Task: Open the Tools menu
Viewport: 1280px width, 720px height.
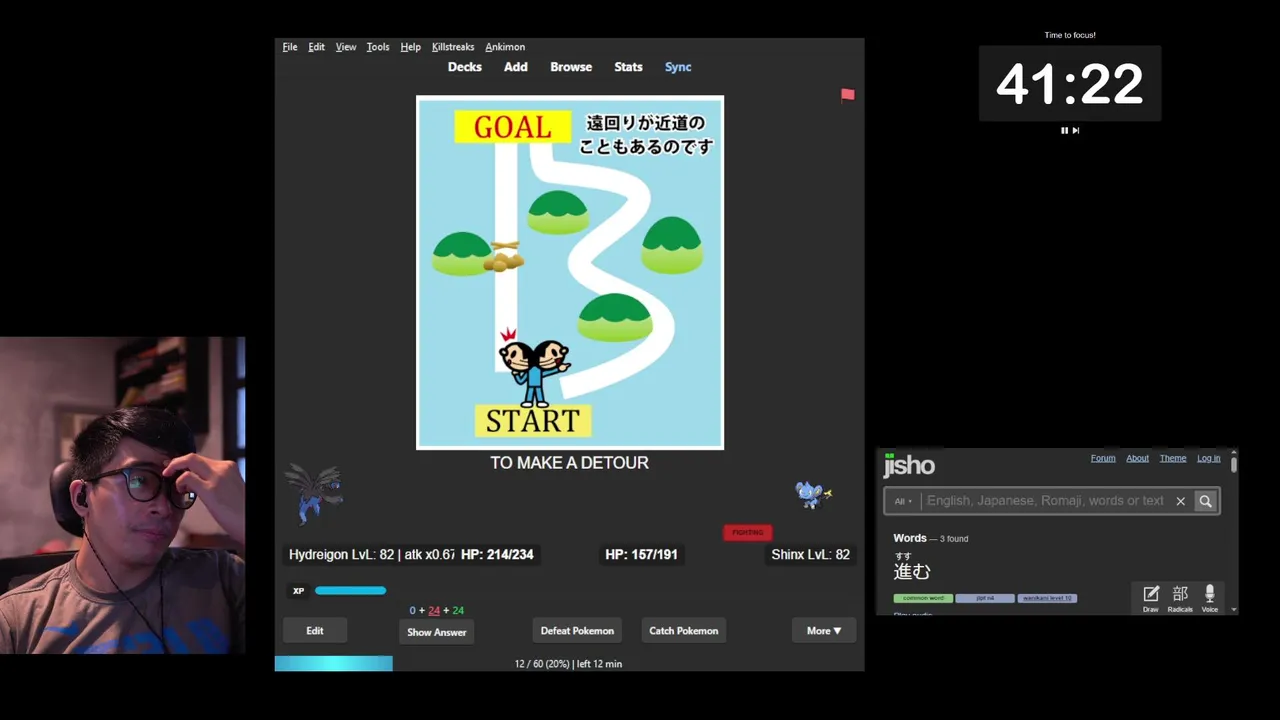Action: (378, 47)
